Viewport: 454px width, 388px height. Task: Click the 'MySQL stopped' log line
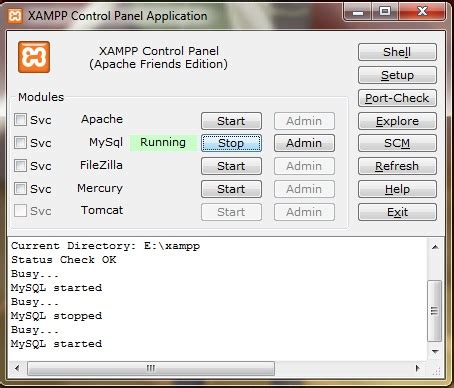(56, 316)
